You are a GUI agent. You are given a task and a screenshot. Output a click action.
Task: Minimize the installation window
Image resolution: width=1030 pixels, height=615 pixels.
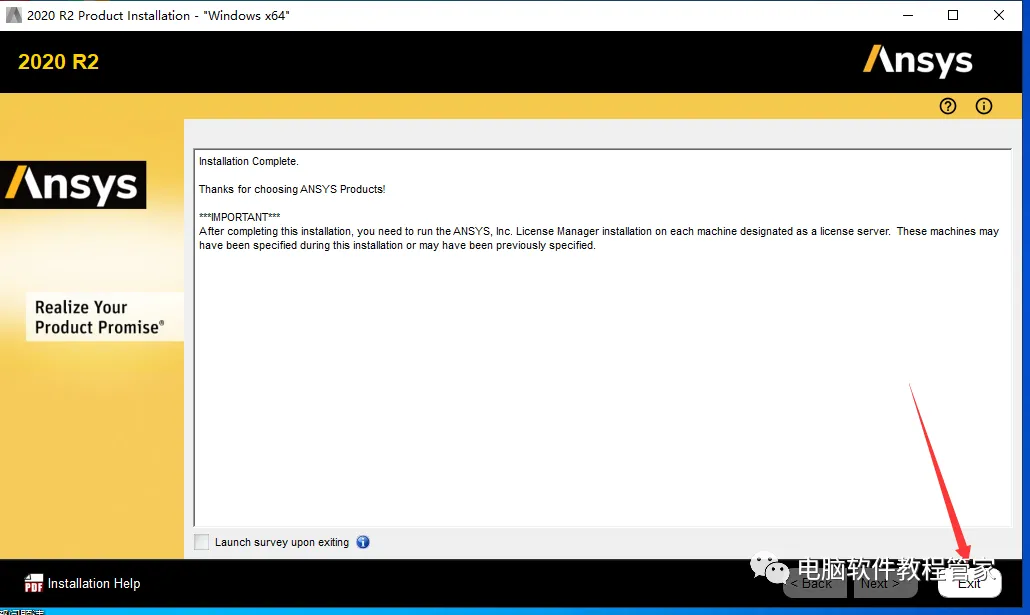(908, 15)
